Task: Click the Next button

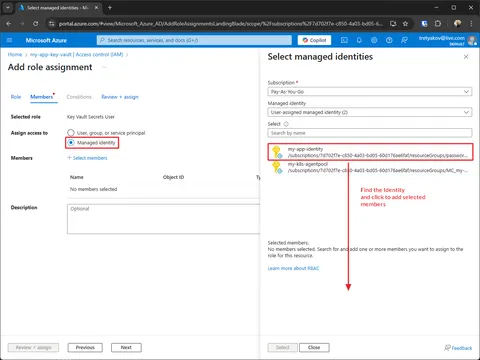Action: coord(126,347)
